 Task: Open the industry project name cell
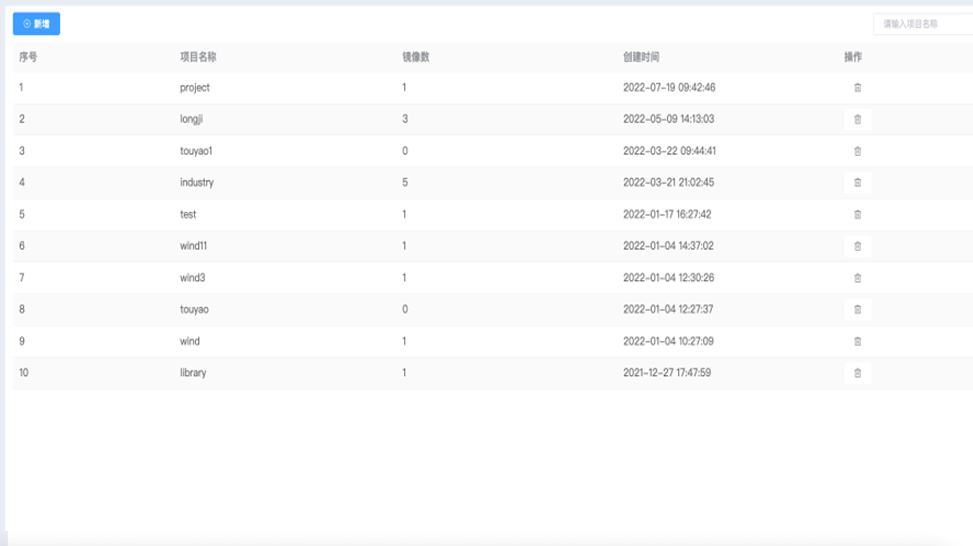tap(197, 183)
